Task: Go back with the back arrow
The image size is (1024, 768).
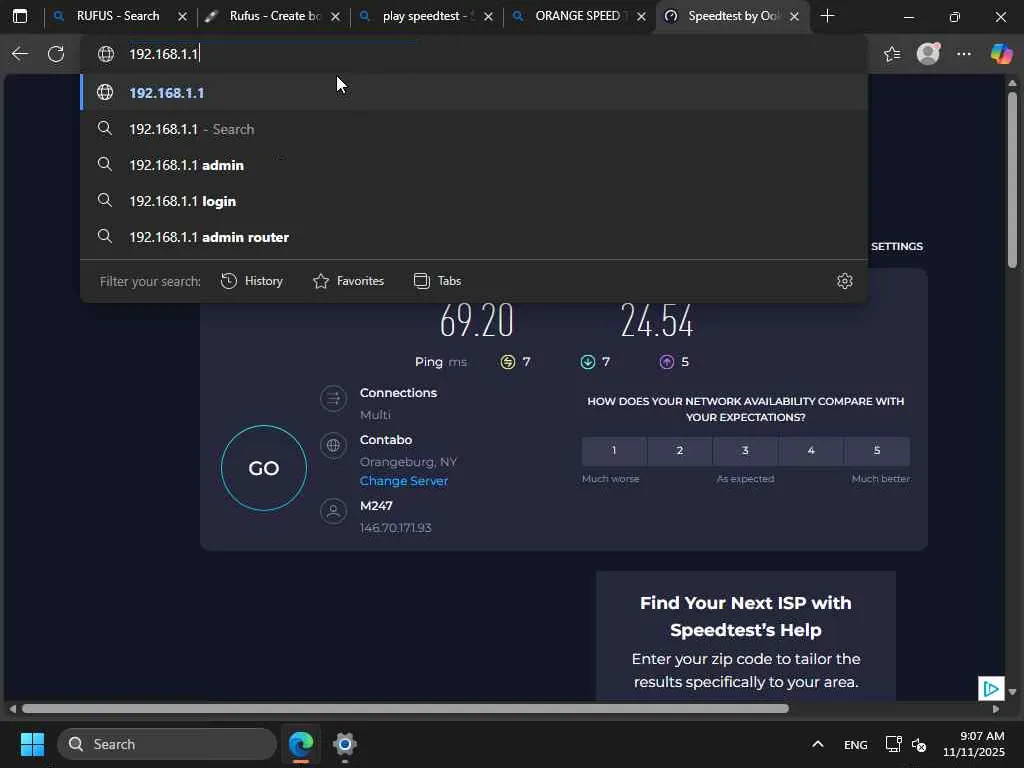Action: click(20, 54)
